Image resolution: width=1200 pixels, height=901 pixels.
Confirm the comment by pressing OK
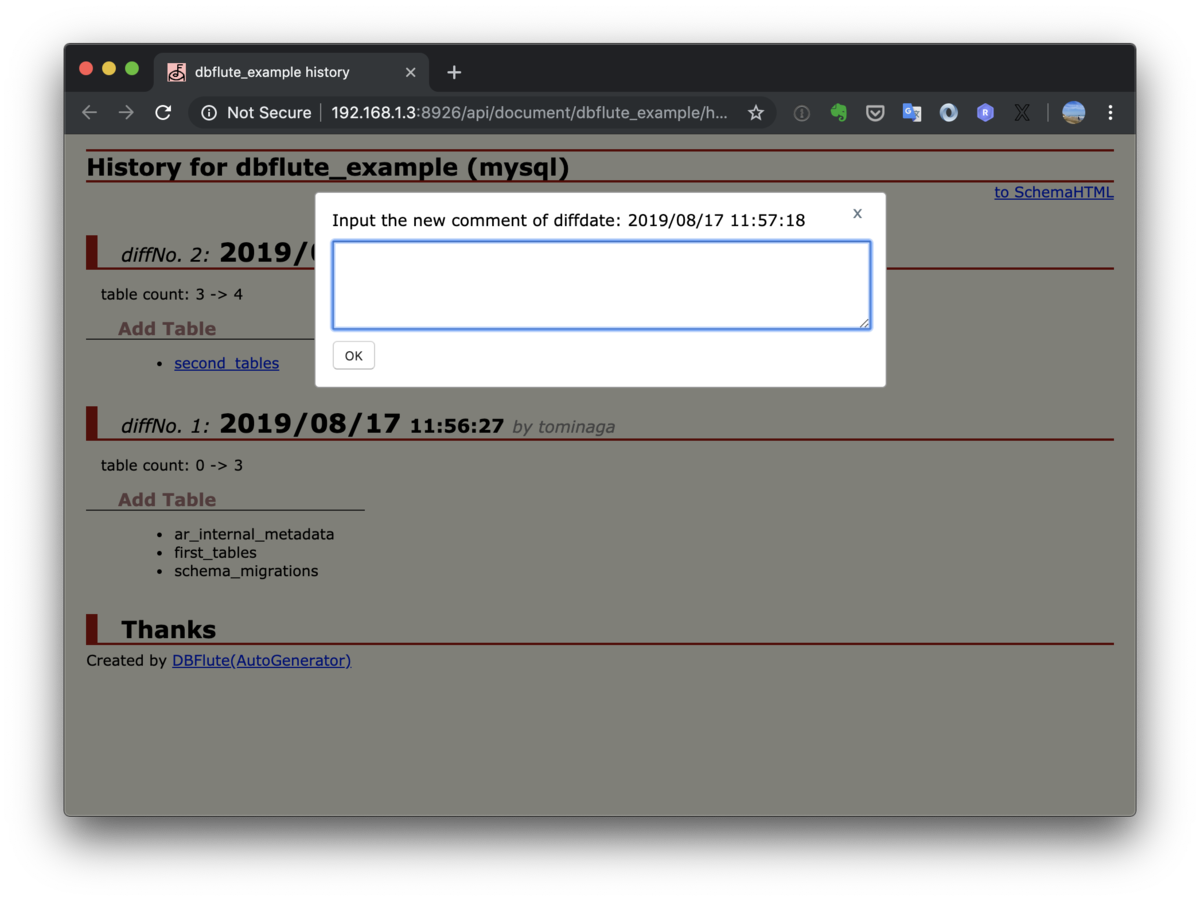pyautogui.click(x=353, y=354)
